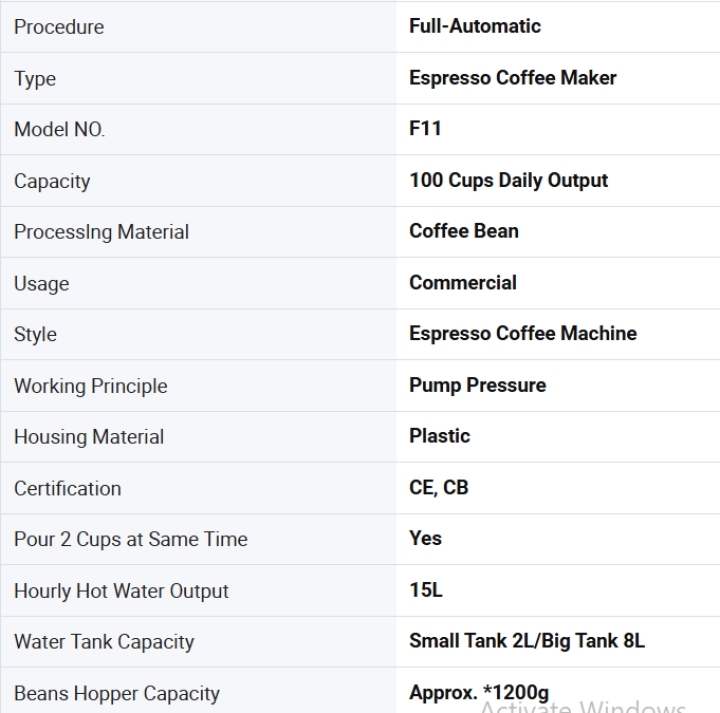The image size is (720, 713).
Task: Click the Working Principle label
Action: point(90,386)
